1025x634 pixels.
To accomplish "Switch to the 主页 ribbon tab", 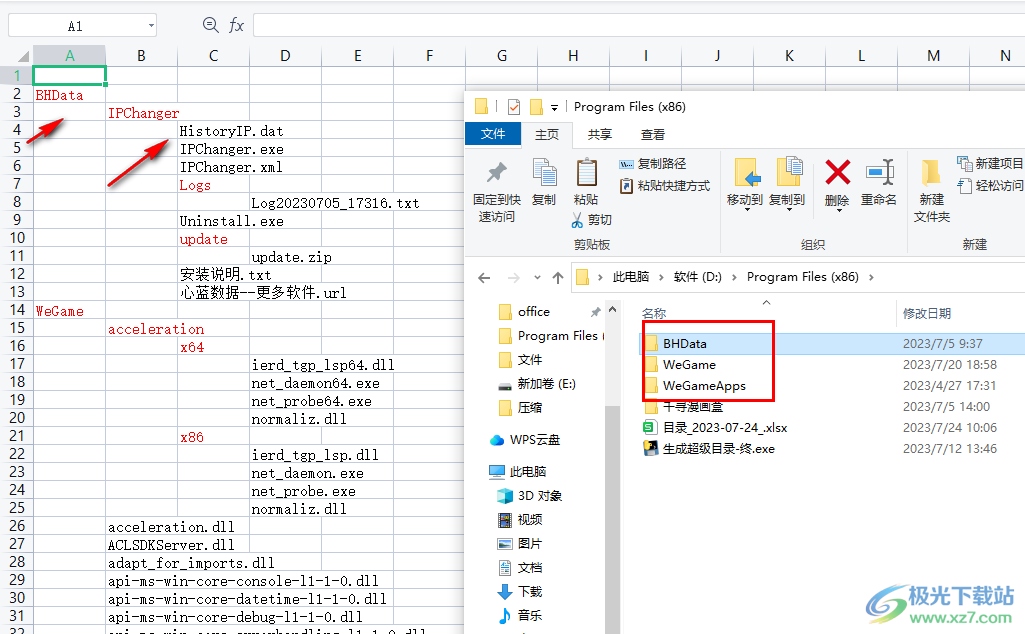I will point(547,134).
